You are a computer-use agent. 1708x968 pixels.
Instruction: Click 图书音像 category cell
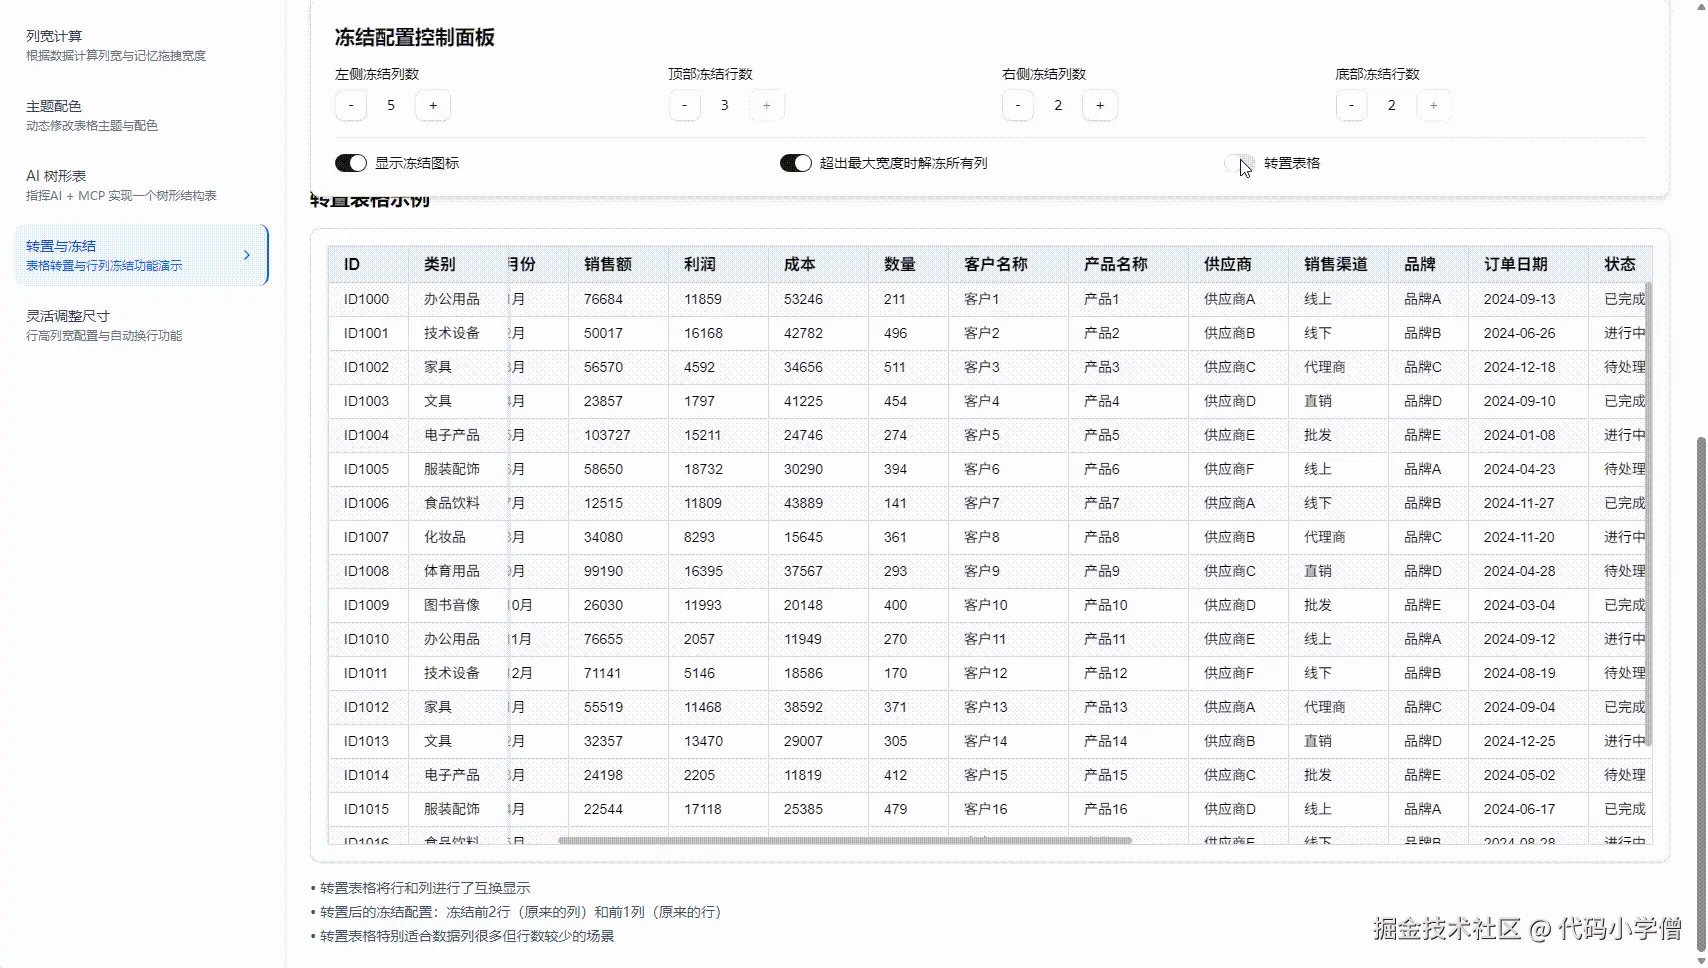(458, 605)
